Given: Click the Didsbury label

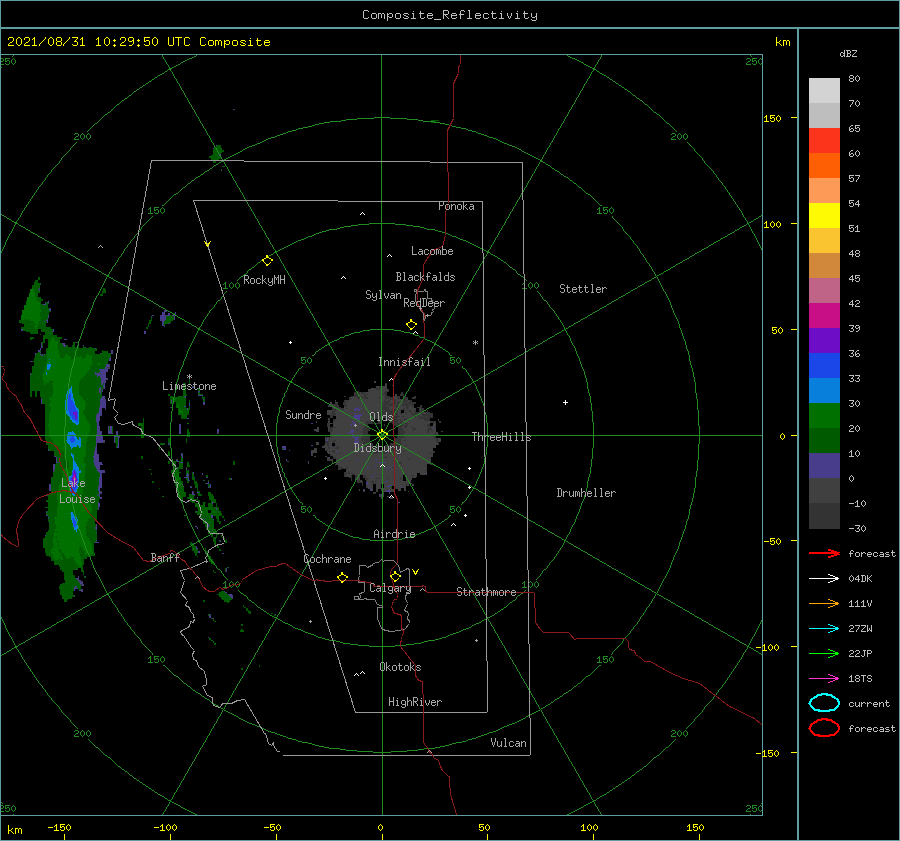Looking at the screenshot, I should tap(378, 448).
